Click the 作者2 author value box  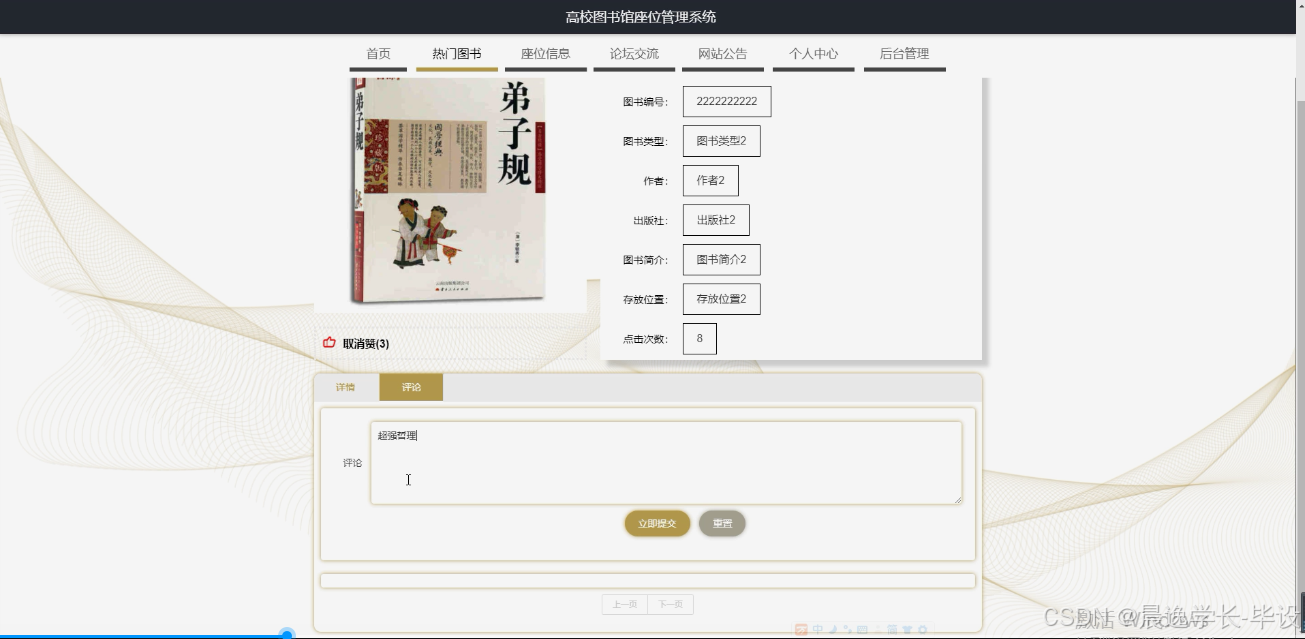710,180
